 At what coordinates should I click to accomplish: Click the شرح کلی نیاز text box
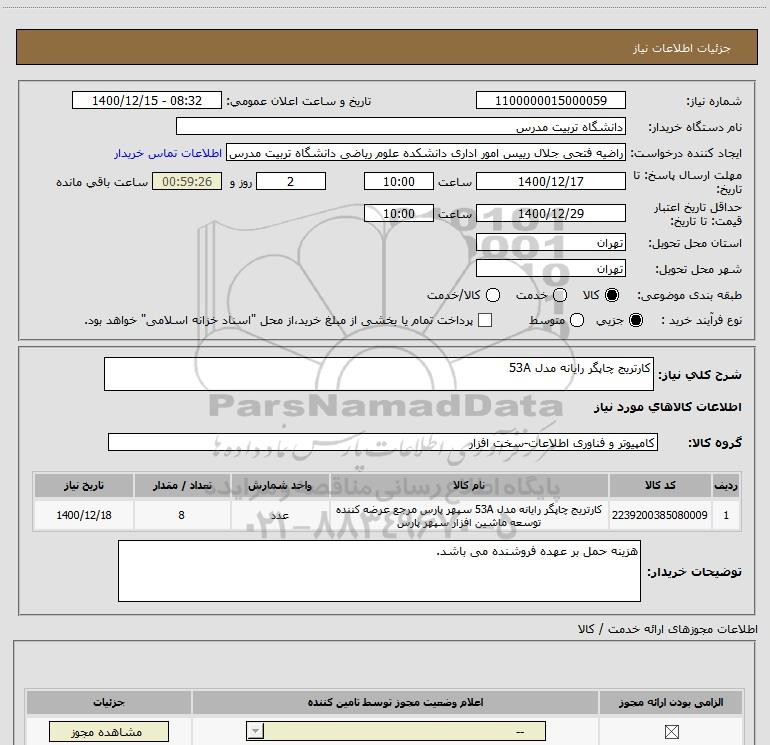tap(379, 374)
